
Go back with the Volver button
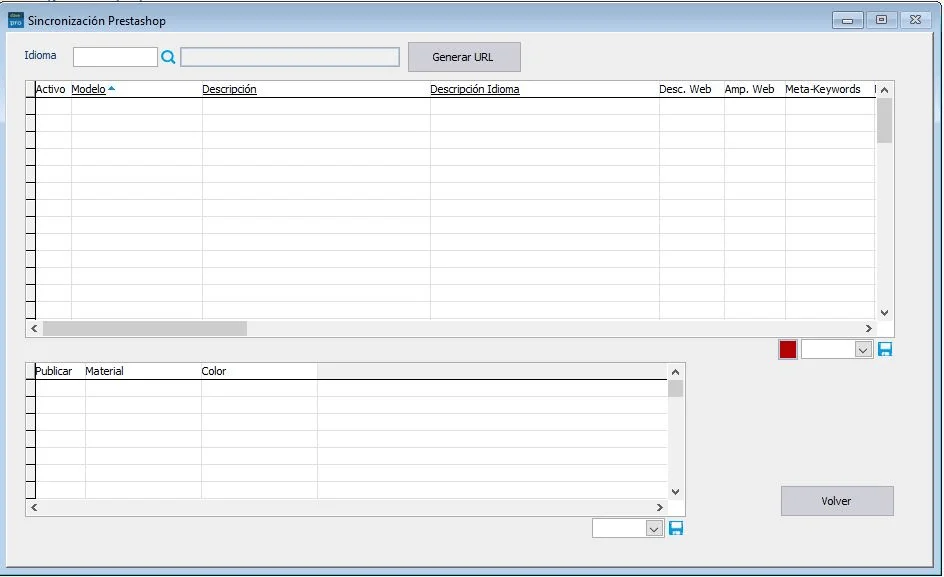[837, 501]
